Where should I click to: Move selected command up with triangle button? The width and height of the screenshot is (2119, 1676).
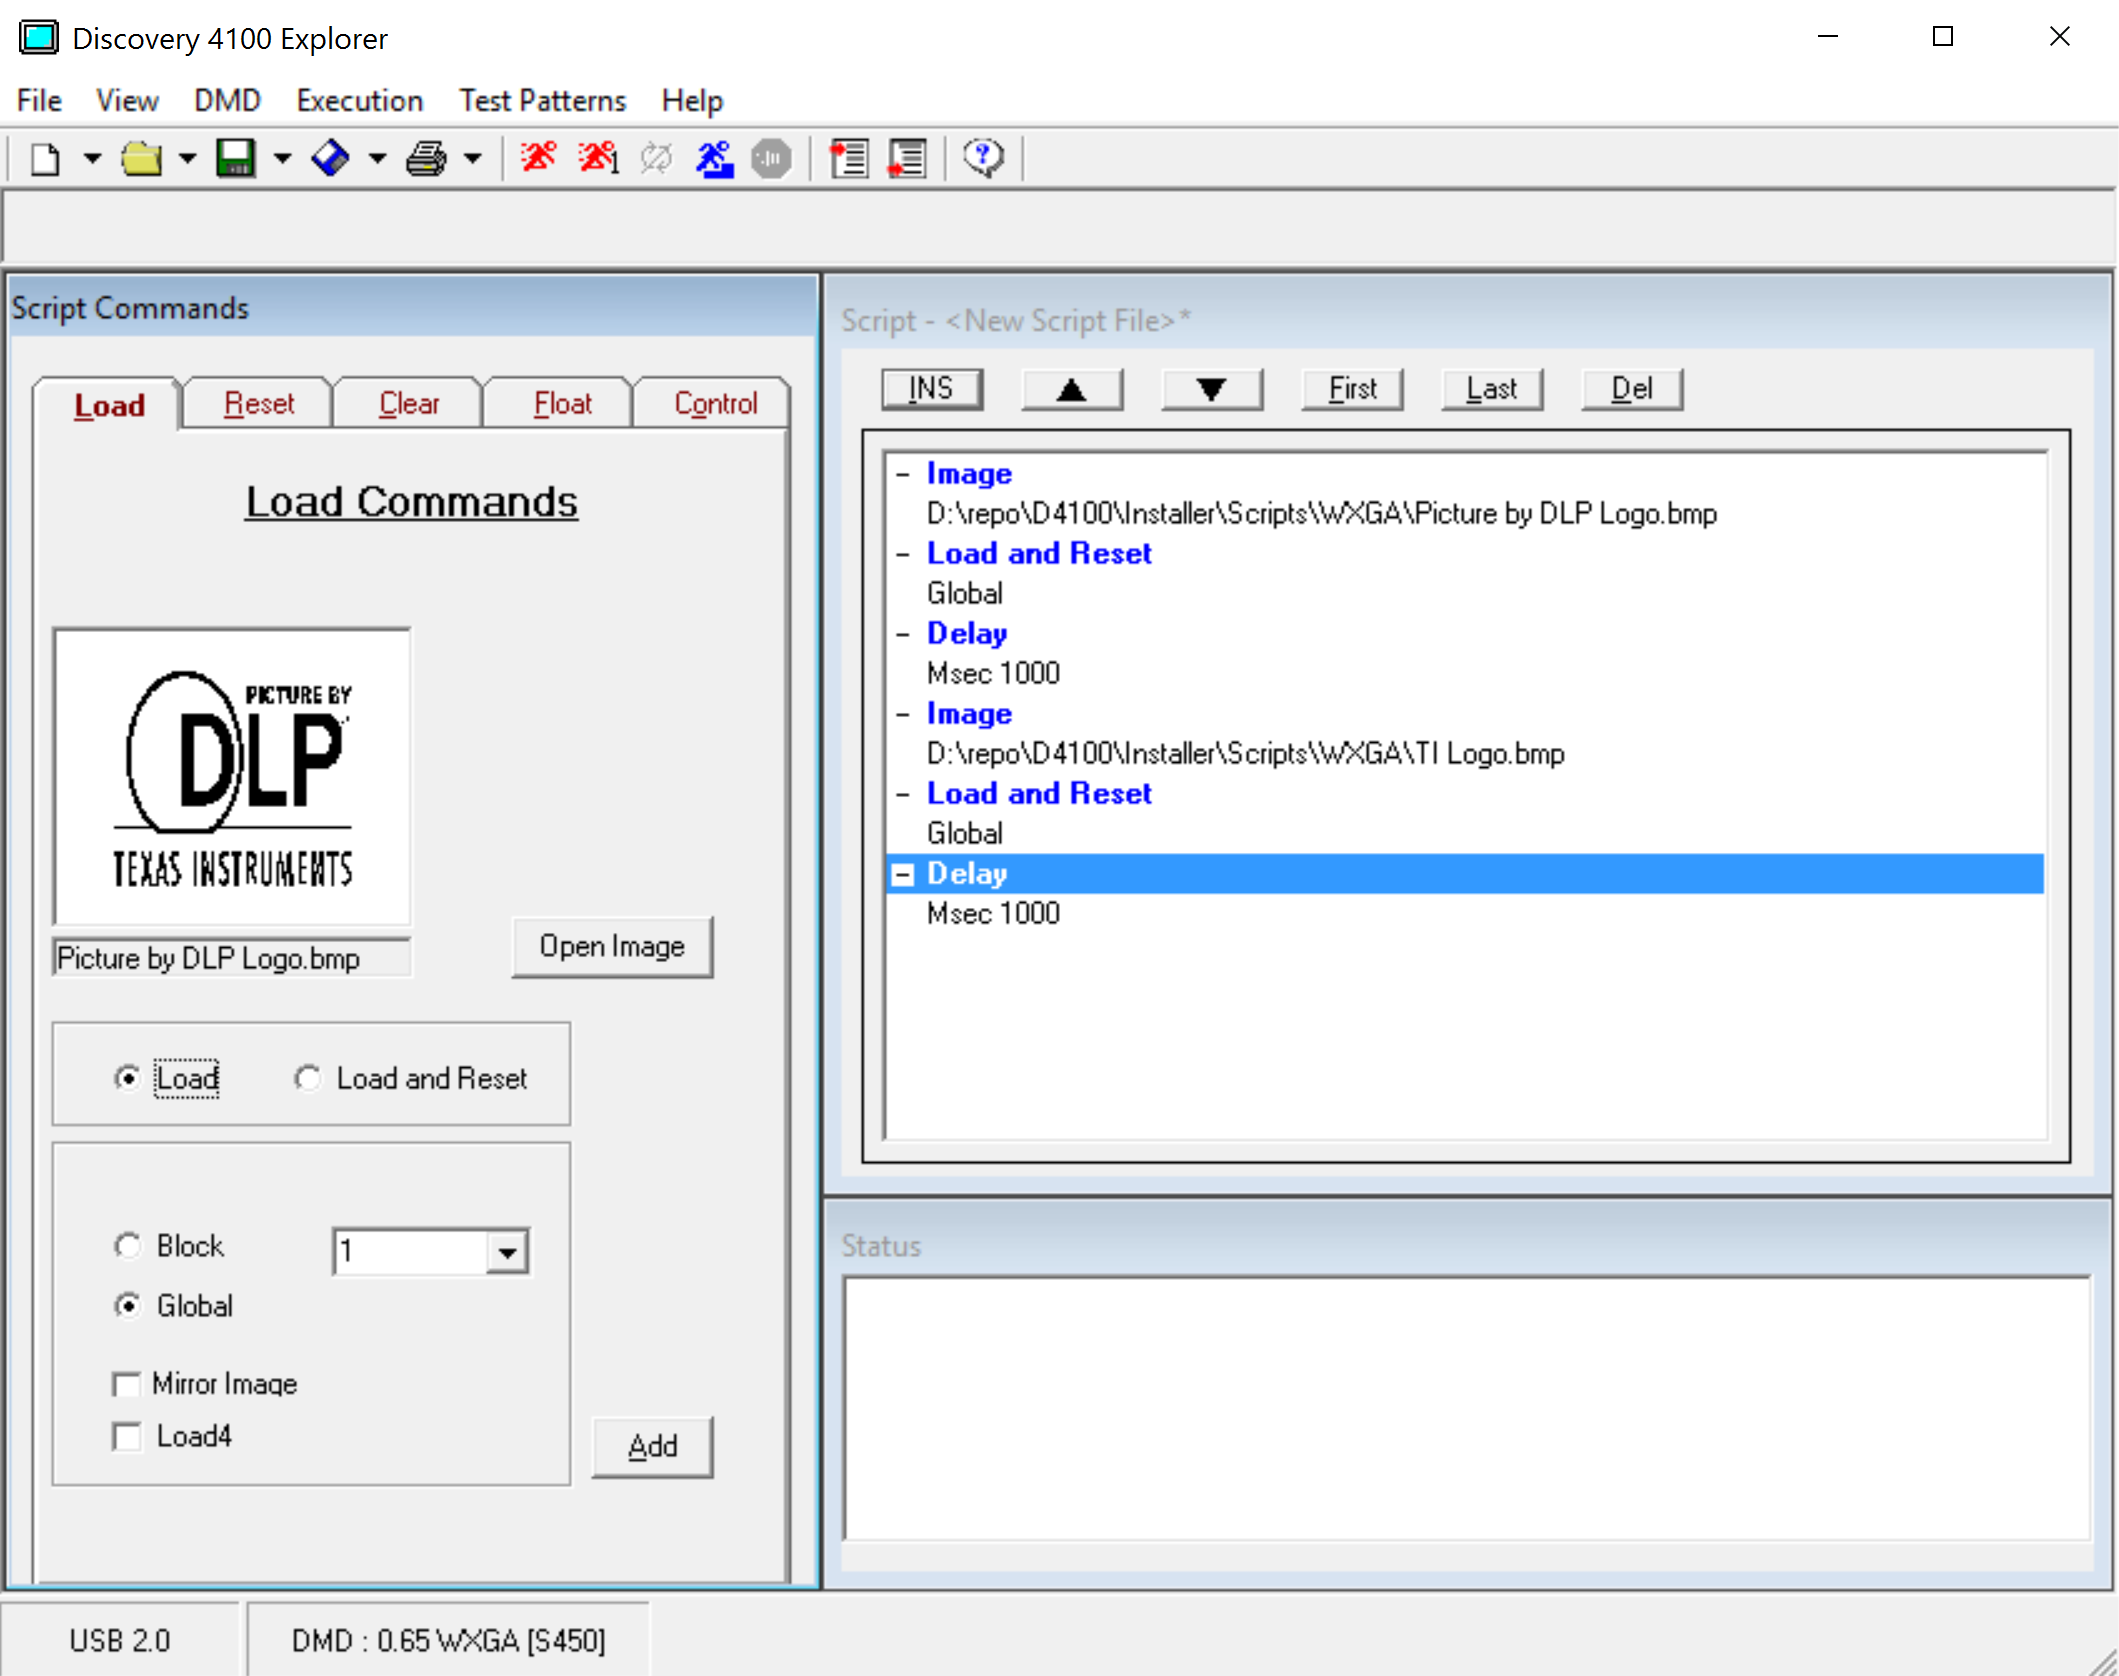tap(1071, 389)
